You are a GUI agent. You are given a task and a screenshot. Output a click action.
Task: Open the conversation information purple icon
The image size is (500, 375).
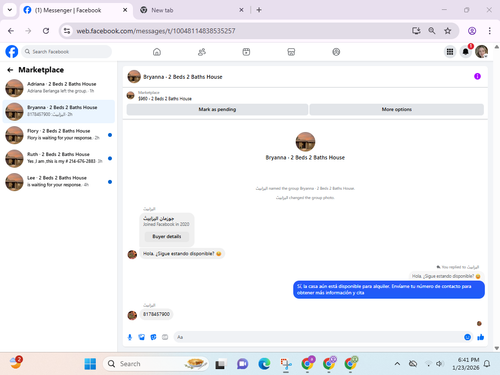click(x=477, y=76)
